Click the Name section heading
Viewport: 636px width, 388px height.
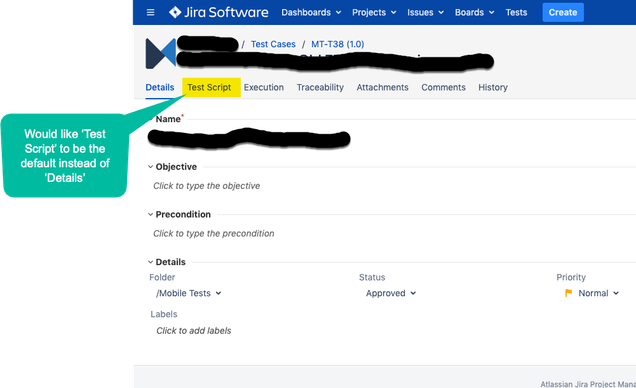coord(168,119)
